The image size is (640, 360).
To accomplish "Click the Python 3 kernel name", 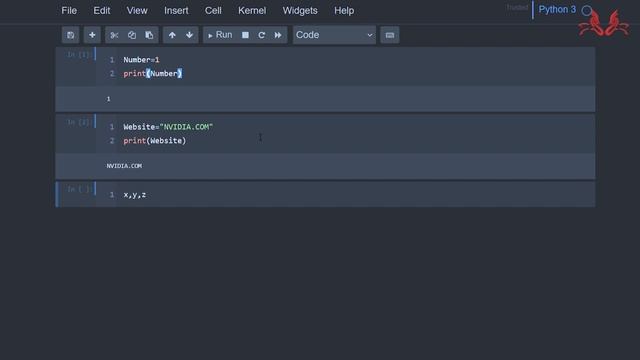I will point(557,9).
